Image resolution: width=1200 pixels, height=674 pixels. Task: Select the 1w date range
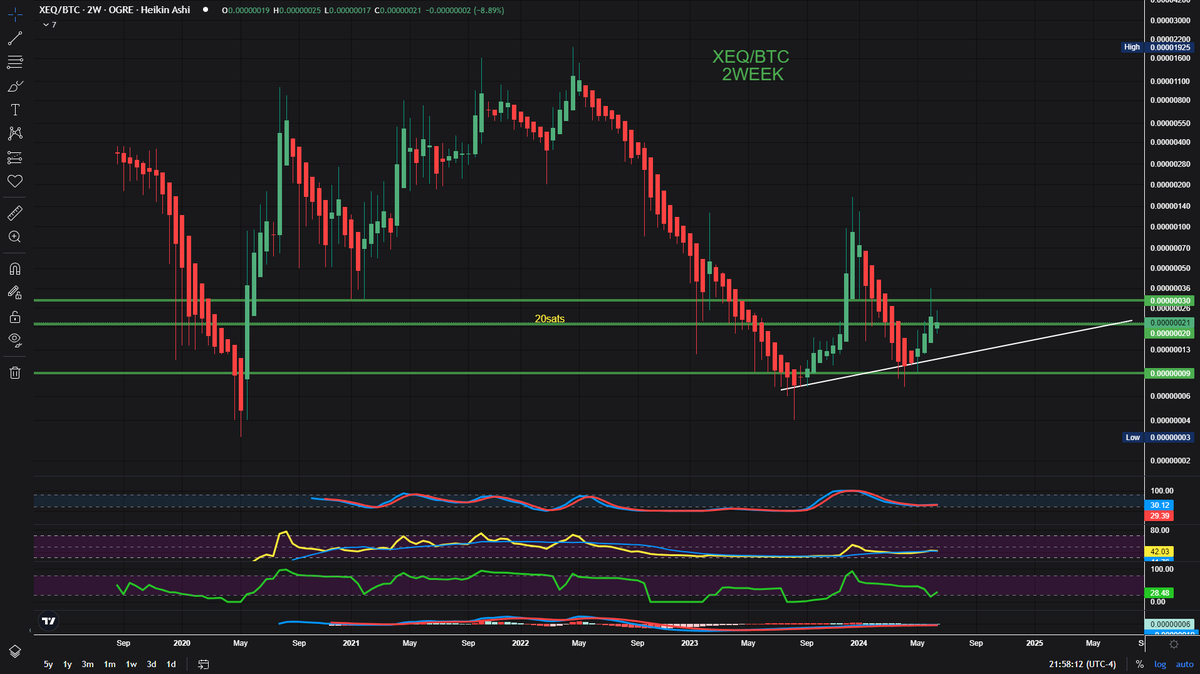coord(131,664)
